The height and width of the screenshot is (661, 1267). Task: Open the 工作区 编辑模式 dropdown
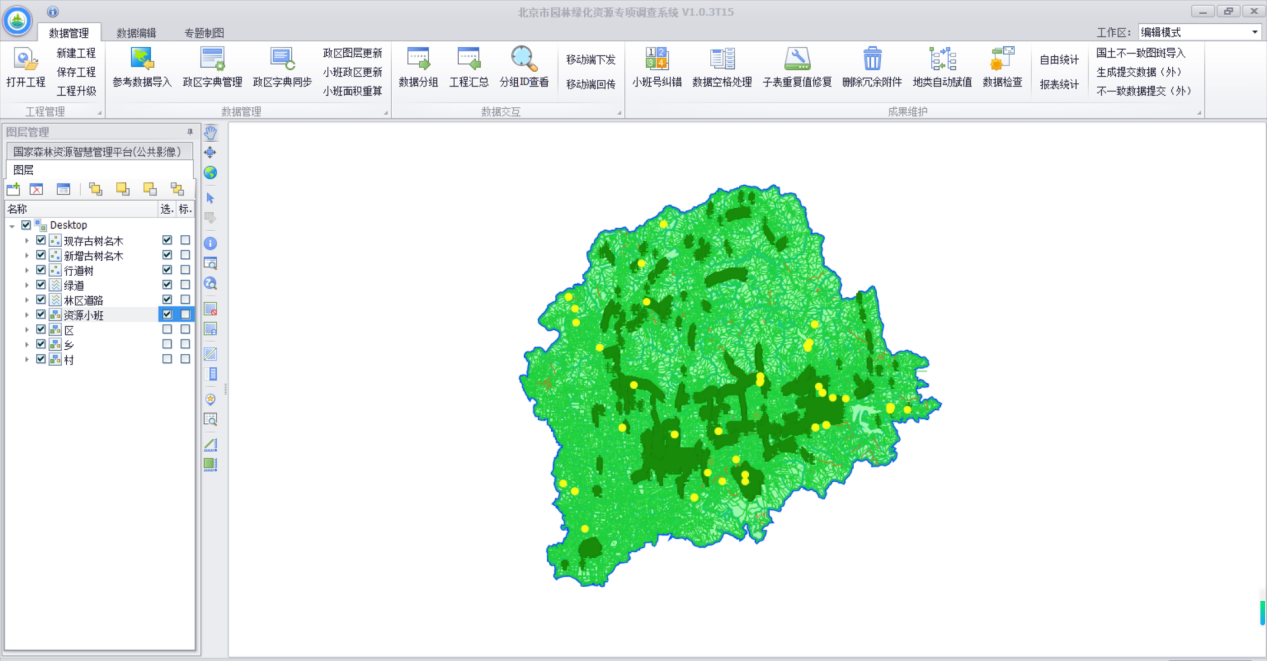[1255, 32]
